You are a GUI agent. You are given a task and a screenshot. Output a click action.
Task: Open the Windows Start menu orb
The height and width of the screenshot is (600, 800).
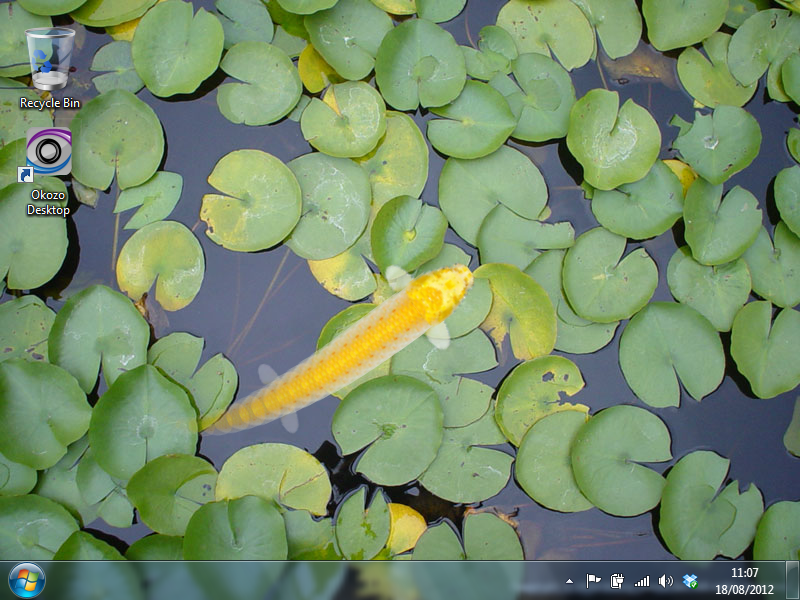(27, 581)
